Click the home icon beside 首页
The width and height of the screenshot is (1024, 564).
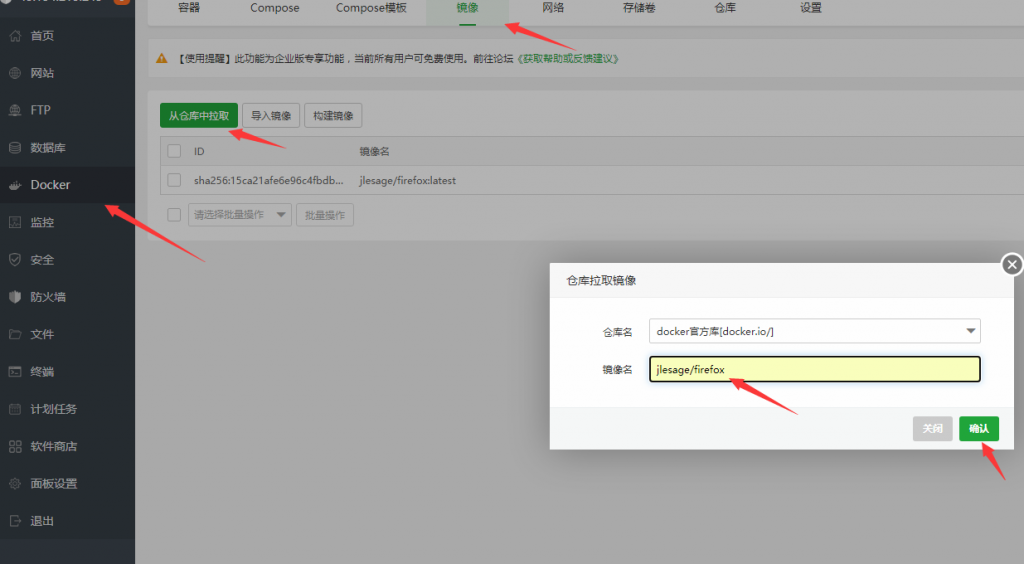15,36
